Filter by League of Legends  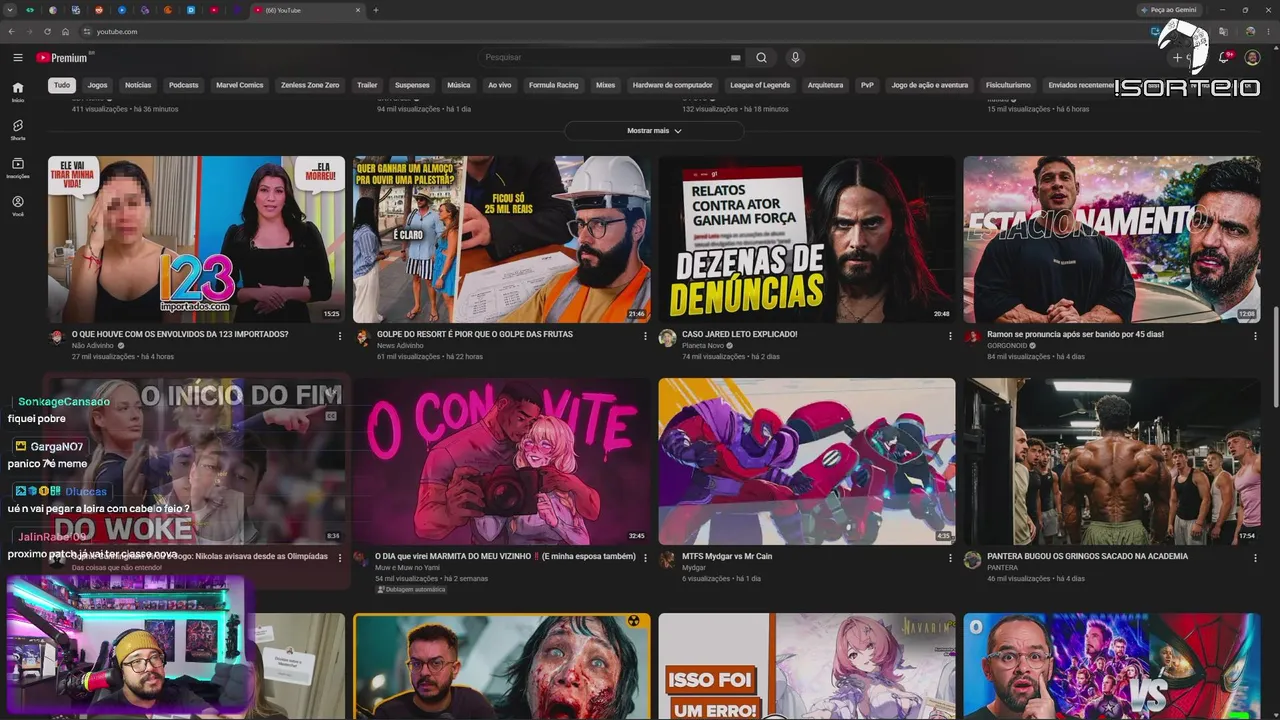760,85
